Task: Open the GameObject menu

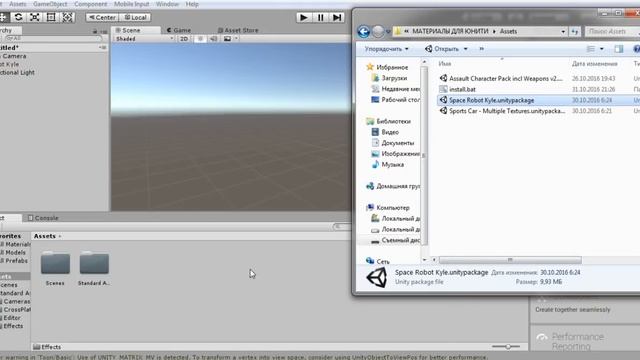Action: tap(50, 4)
